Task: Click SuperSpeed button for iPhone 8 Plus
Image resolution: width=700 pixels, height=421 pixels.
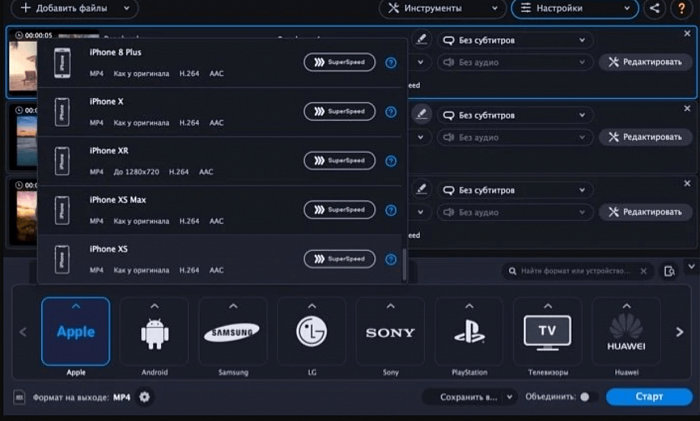Action: [339, 62]
